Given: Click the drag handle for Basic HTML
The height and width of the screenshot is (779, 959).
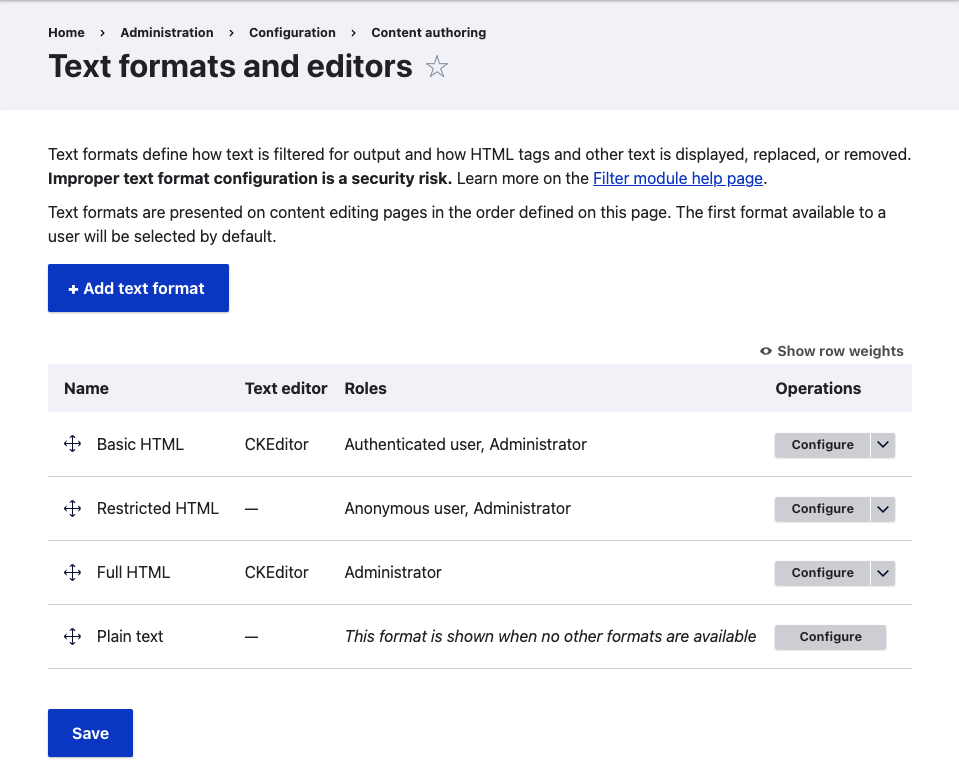Looking at the screenshot, I should coord(72,444).
